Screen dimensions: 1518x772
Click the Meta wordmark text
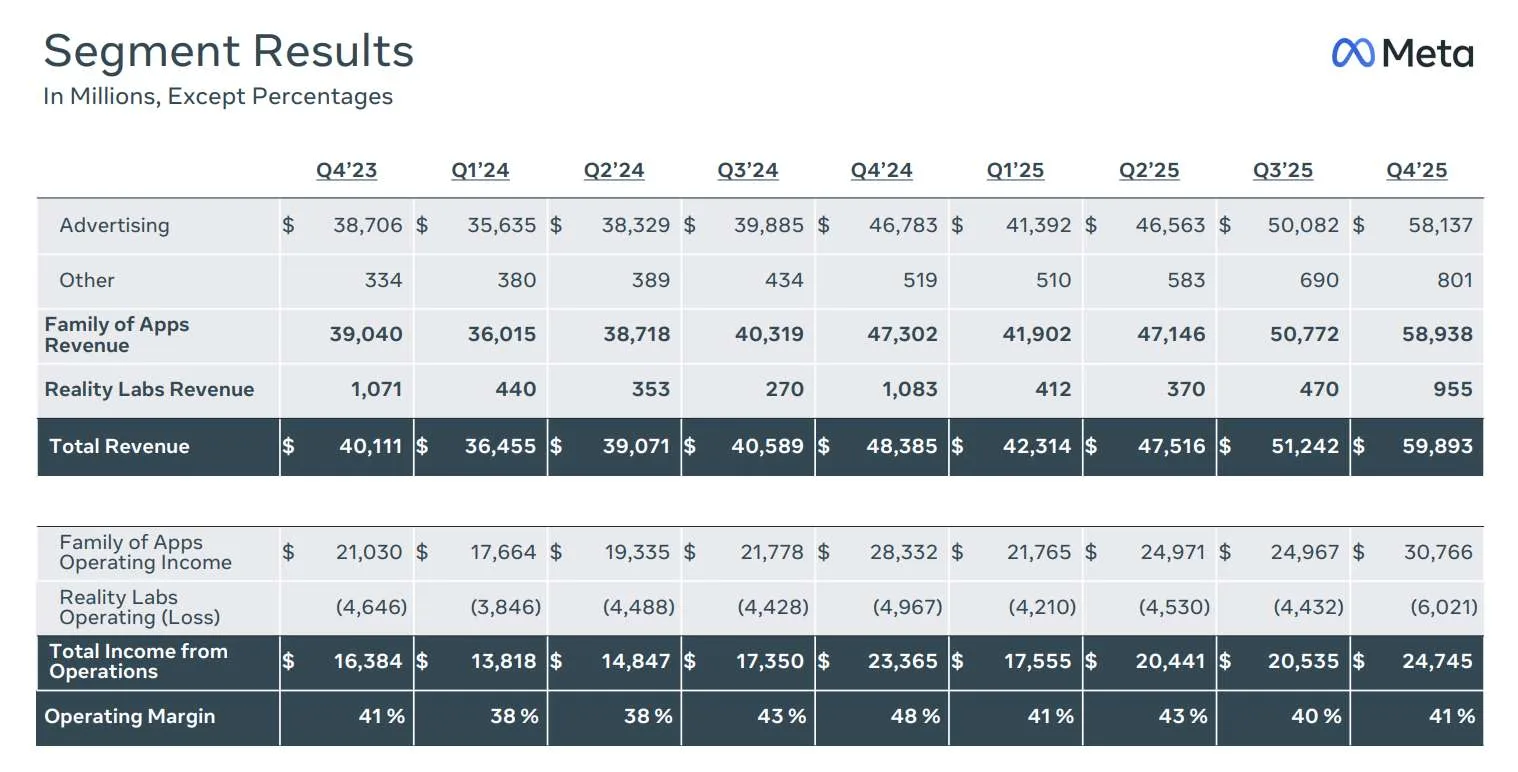1428,53
